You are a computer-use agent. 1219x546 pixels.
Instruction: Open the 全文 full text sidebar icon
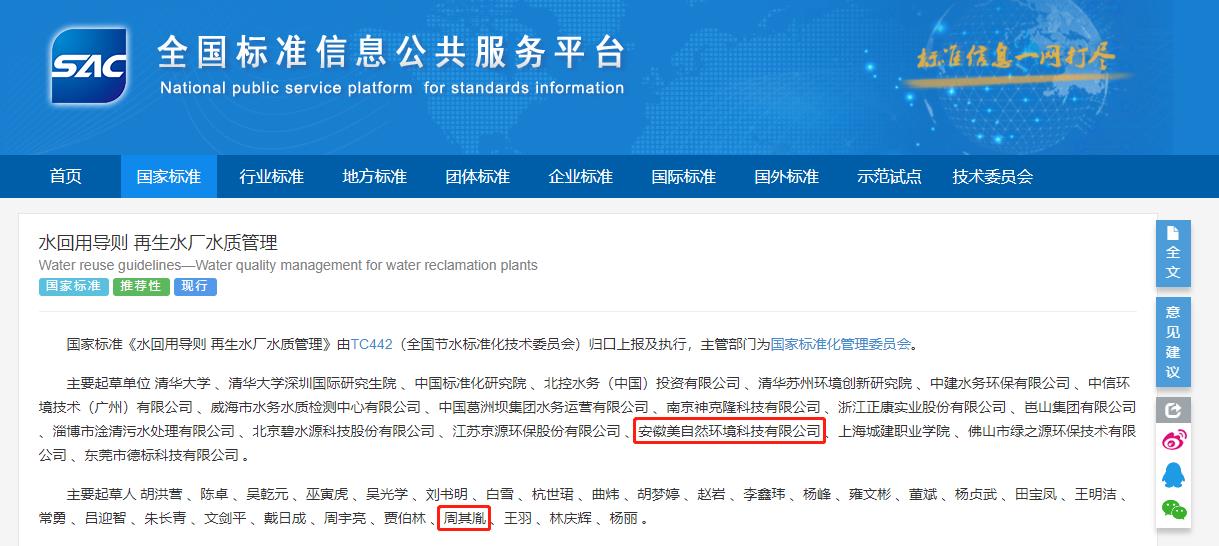pos(1173,254)
